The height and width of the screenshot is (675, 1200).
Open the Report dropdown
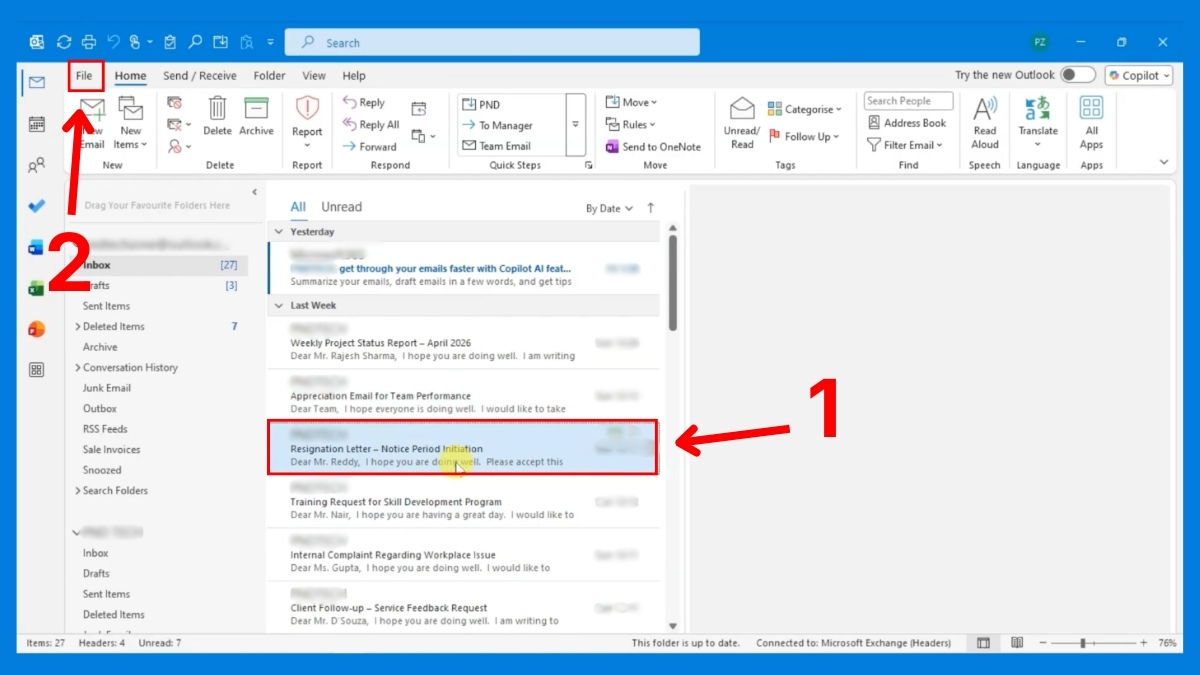tap(307, 123)
